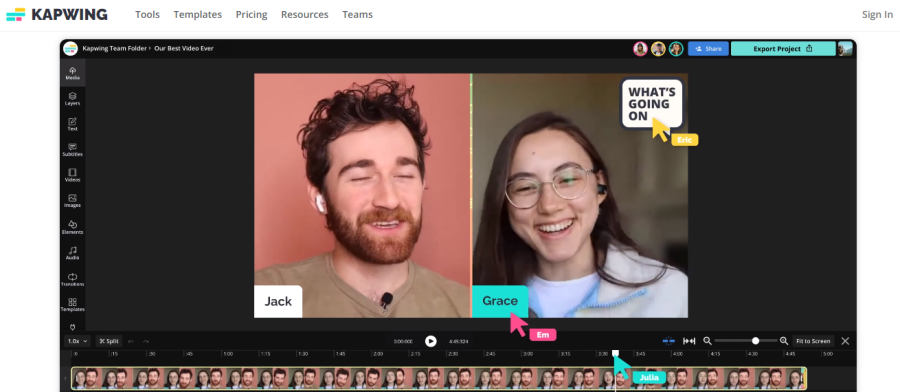
Task: Click the Split button in timeline toolbar
Action: point(109,341)
